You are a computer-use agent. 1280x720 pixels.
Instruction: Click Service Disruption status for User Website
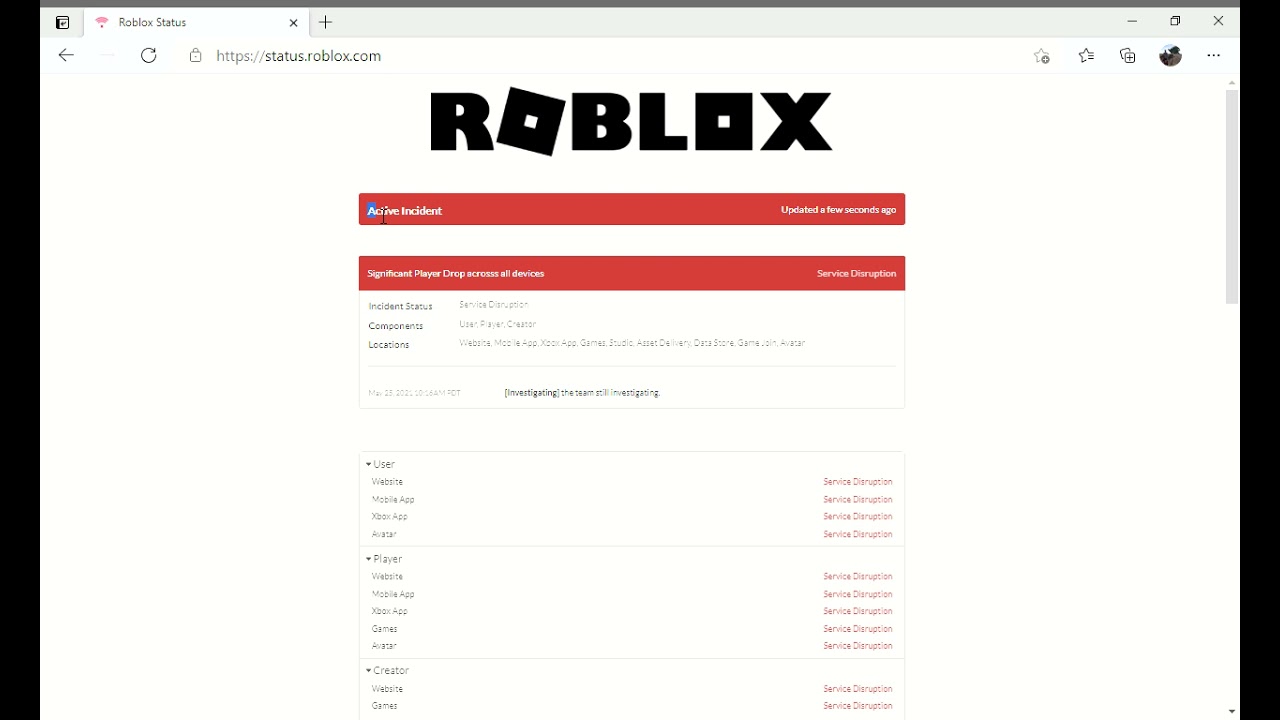pos(858,482)
